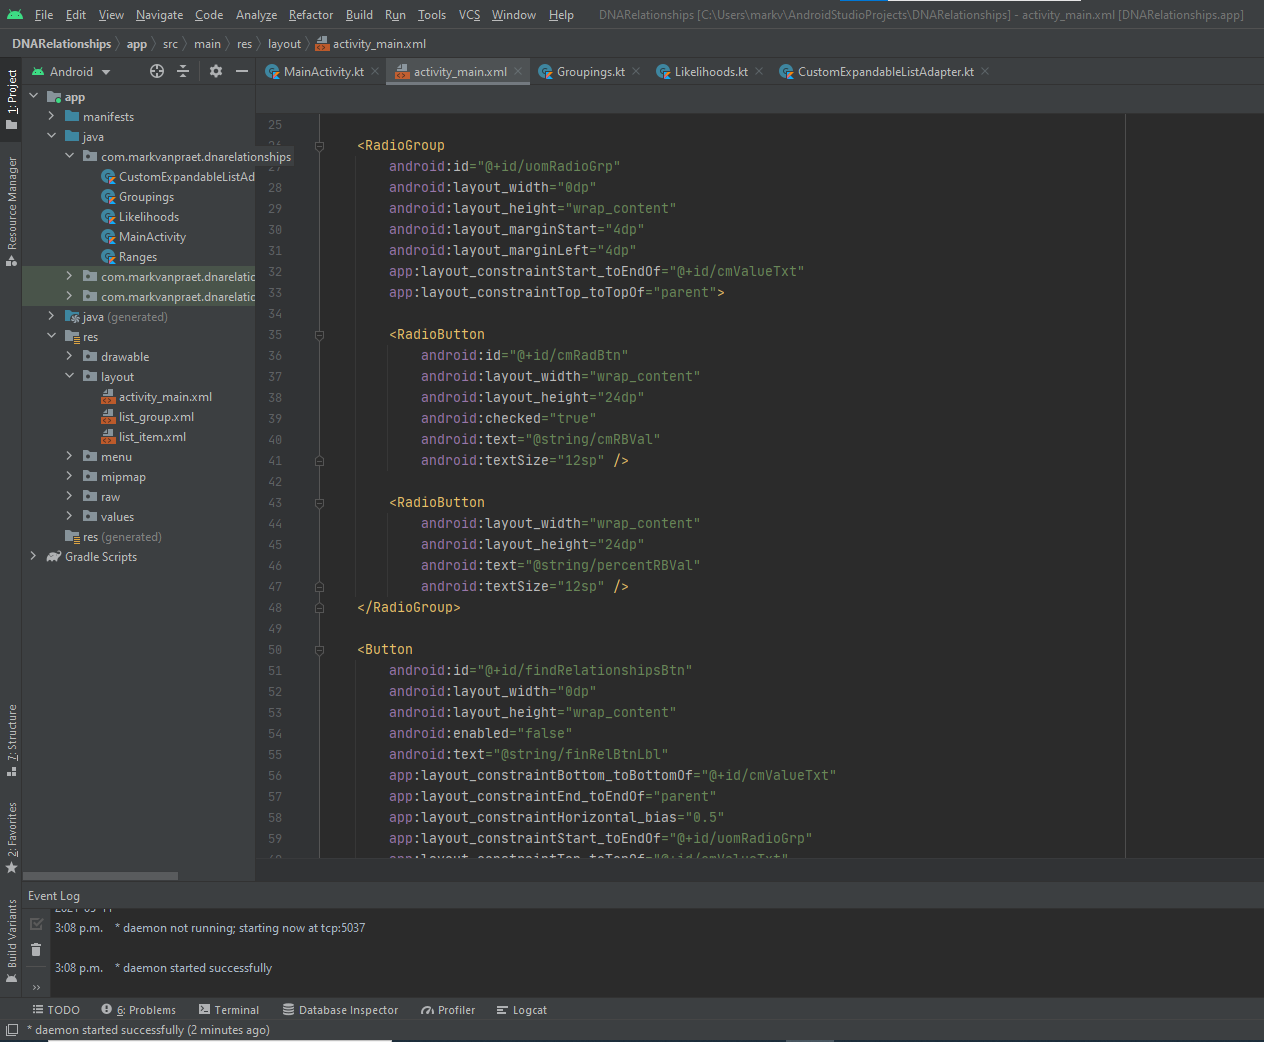The image size is (1264, 1042).
Task: Expand the manifests folder in project tree
Action: [x=52, y=117]
